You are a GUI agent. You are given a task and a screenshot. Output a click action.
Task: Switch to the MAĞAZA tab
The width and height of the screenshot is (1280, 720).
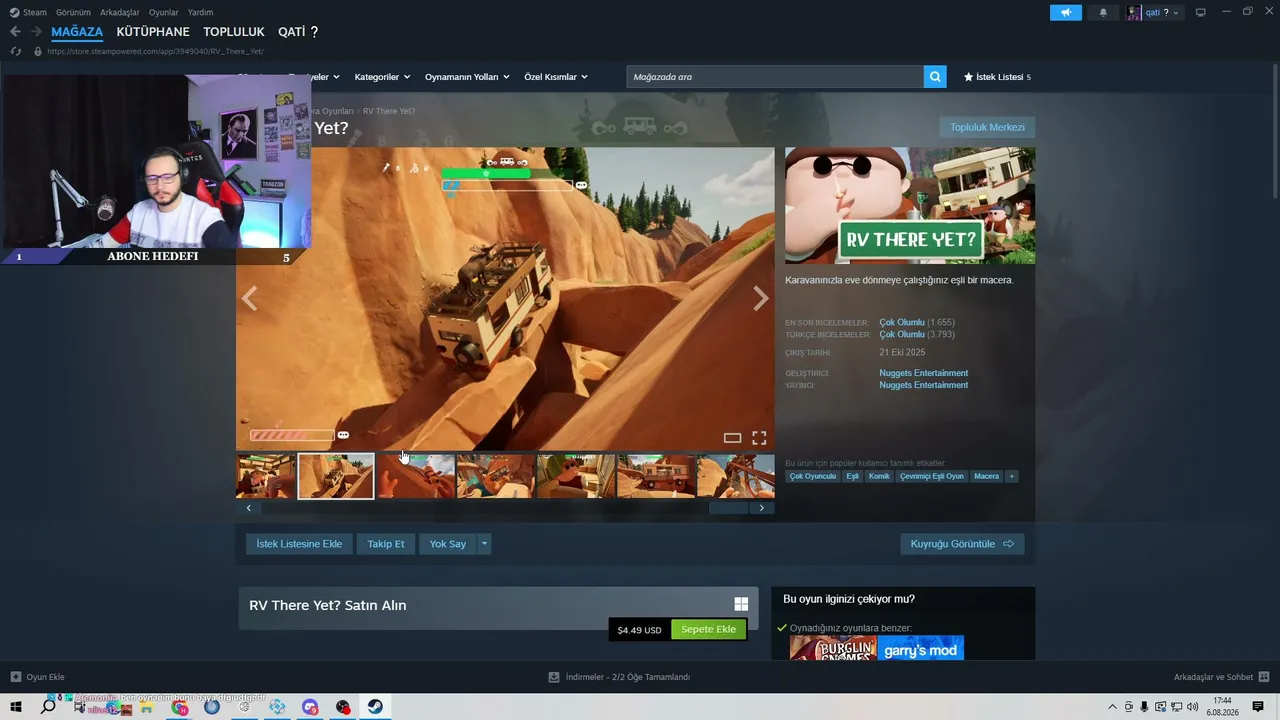(x=77, y=32)
